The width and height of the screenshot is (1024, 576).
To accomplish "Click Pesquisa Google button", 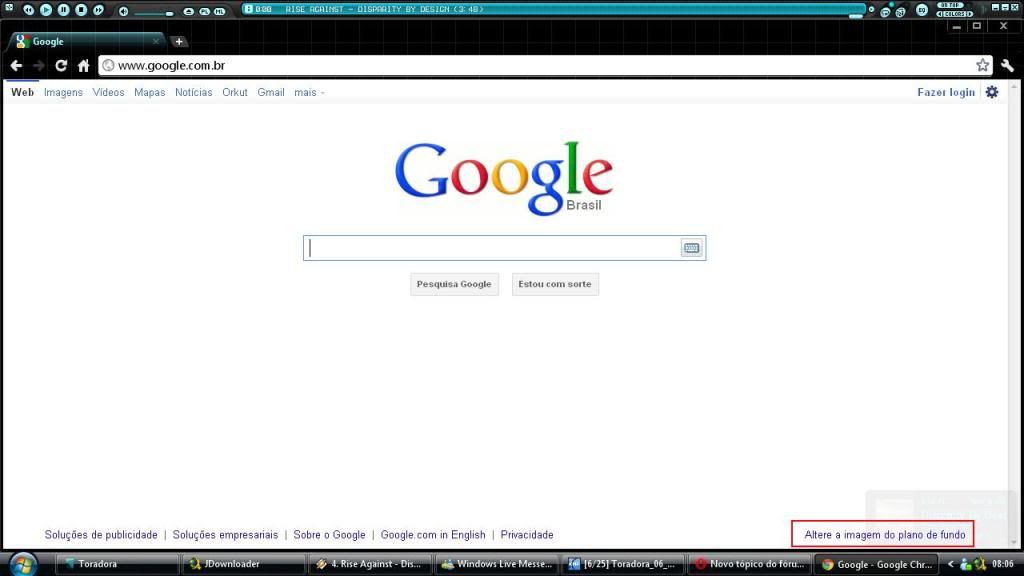I will click(454, 284).
